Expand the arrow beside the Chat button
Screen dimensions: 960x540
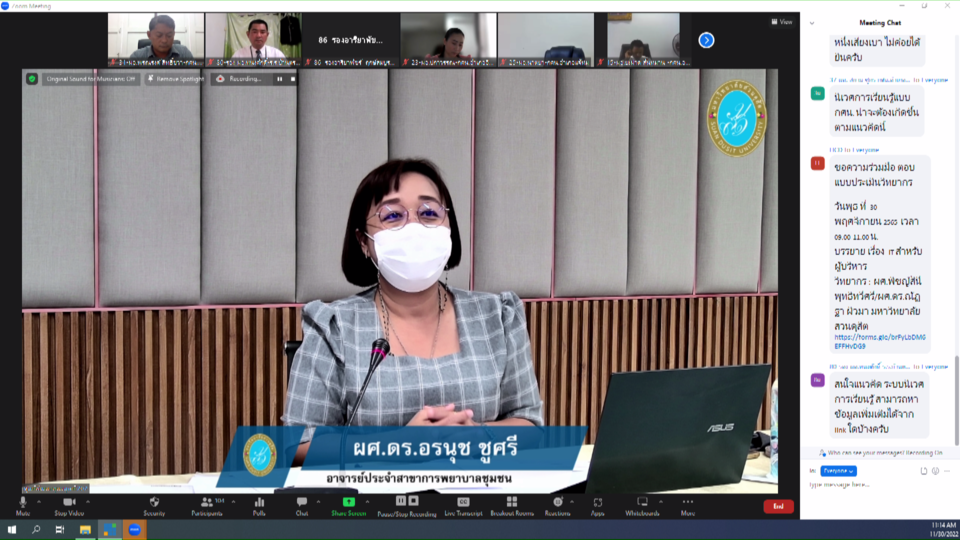click(318, 501)
